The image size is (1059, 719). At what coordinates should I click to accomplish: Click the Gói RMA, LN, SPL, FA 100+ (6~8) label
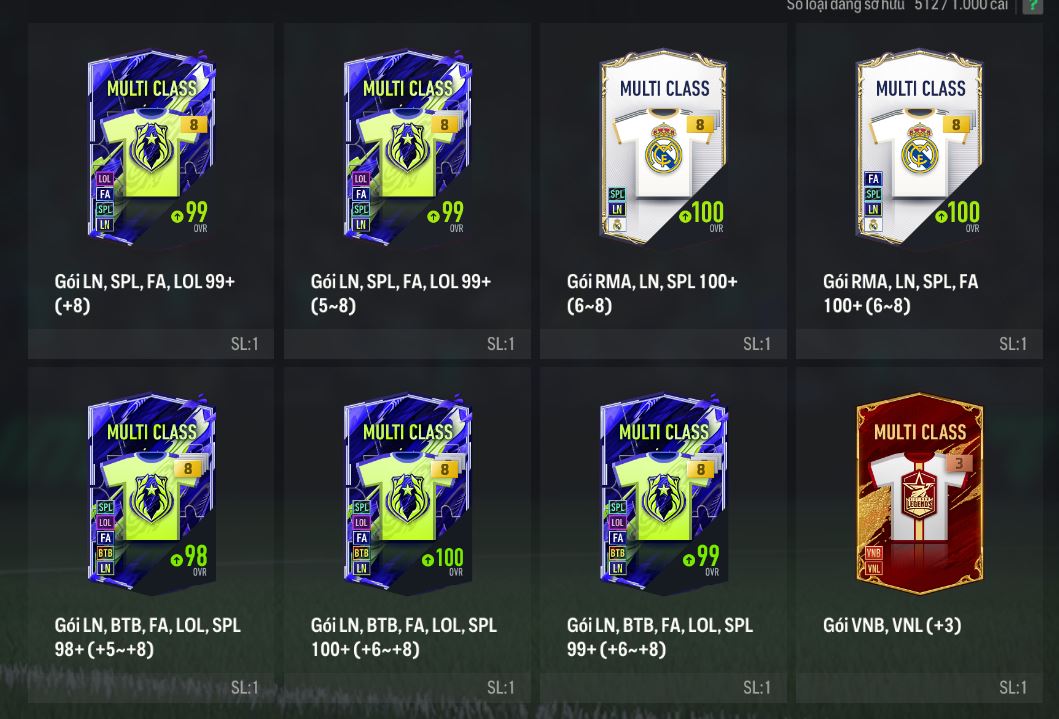[x=900, y=294]
